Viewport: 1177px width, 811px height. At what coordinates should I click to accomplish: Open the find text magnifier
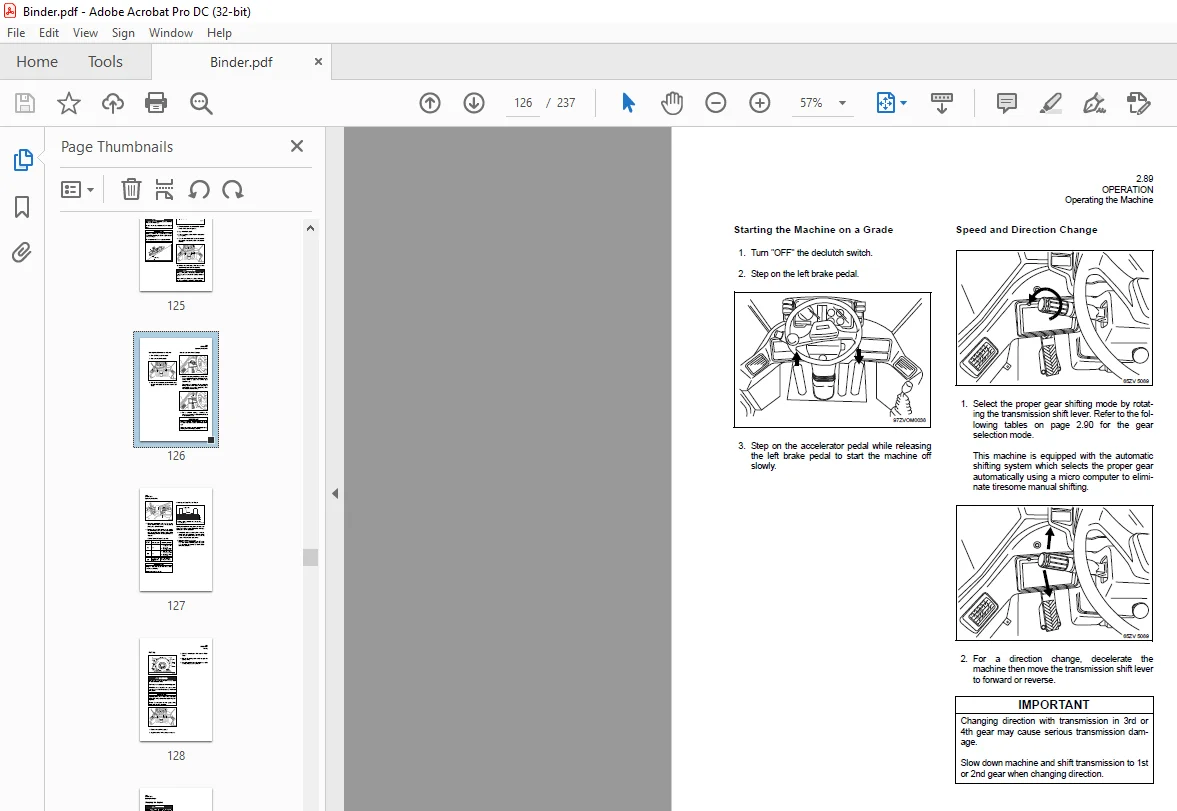click(x=201, y=103)
